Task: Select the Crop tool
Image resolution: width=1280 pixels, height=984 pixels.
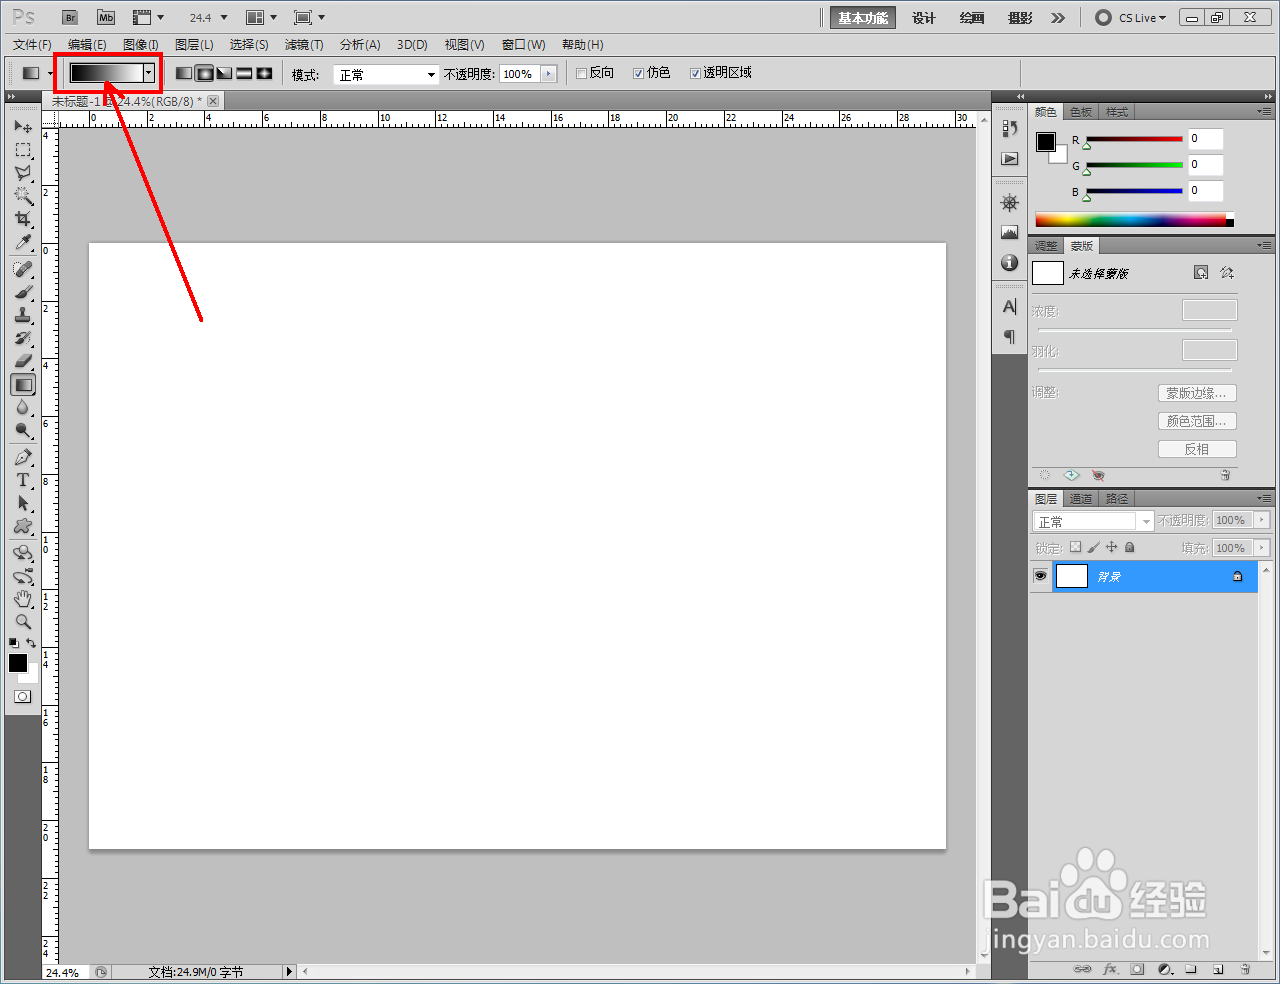Action: coord(23,219)
